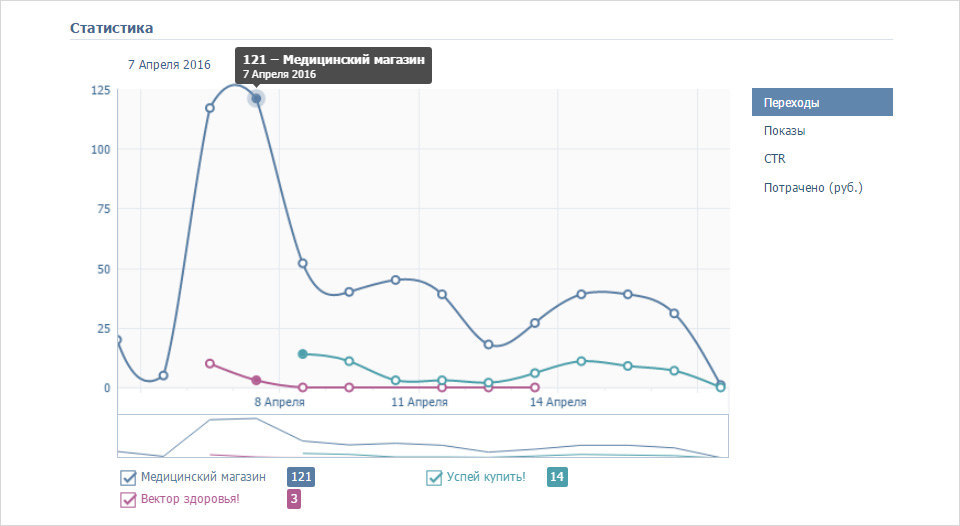Uncheck the Медицинский магазин series checkbox
The width and height of the screenshot is (960, 526).
click(128, 478)
